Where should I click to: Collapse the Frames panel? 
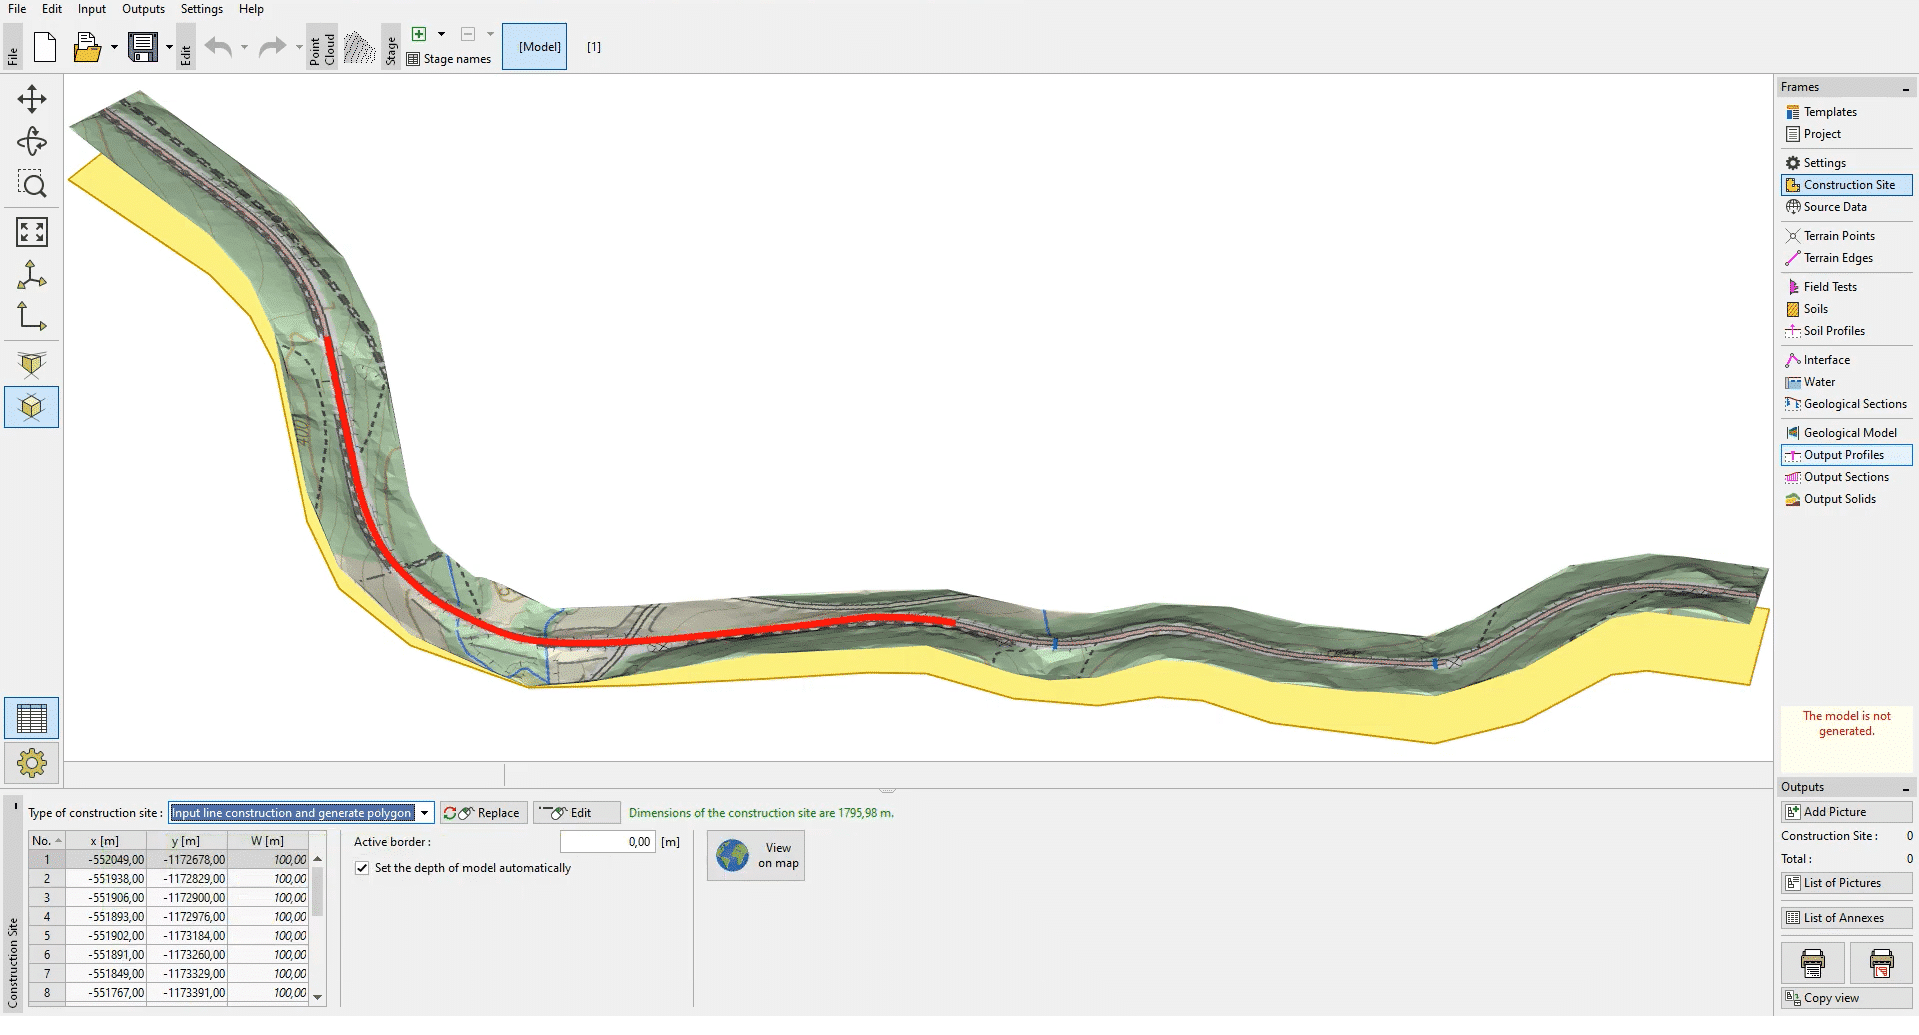(x=1905, y=88)
